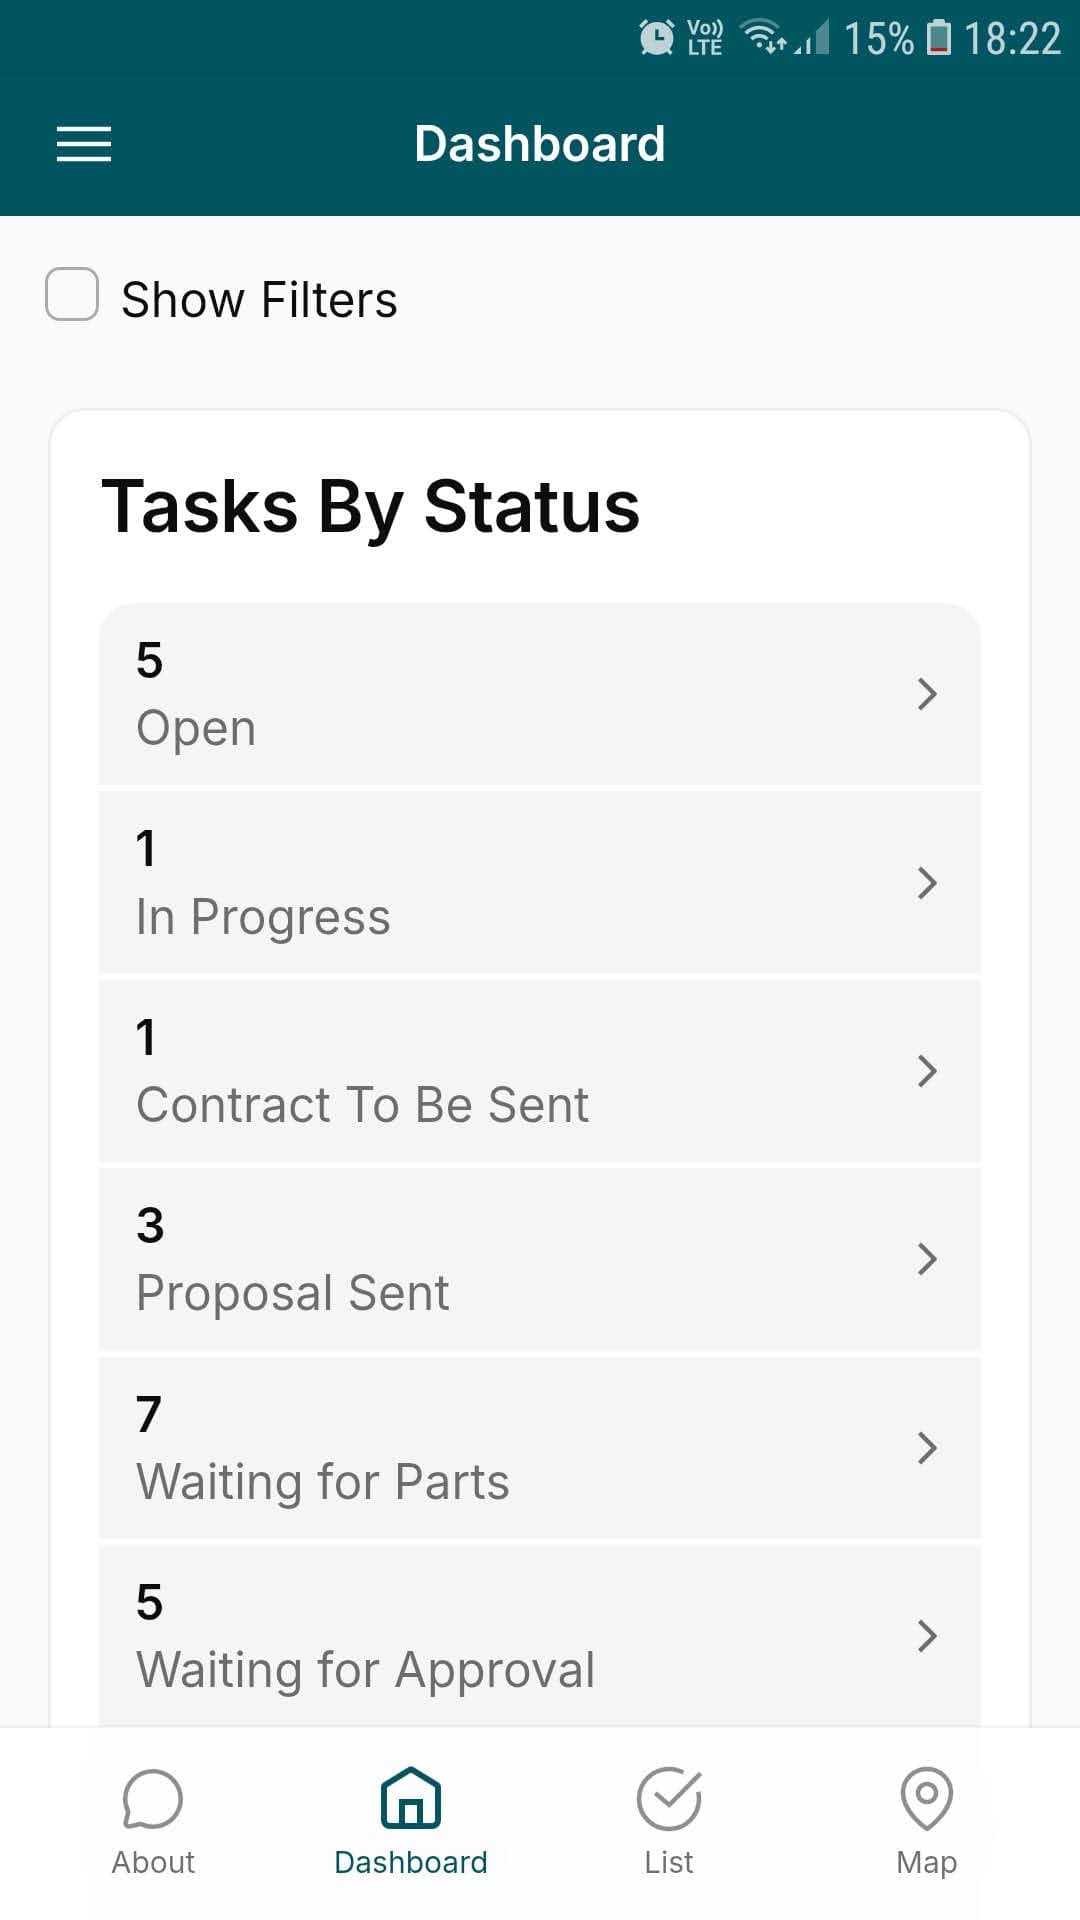Tap the Wi-Fi status bar icon
Image resolution: width=1080 pixels, height=1920 pixels.
coord(764,39)
